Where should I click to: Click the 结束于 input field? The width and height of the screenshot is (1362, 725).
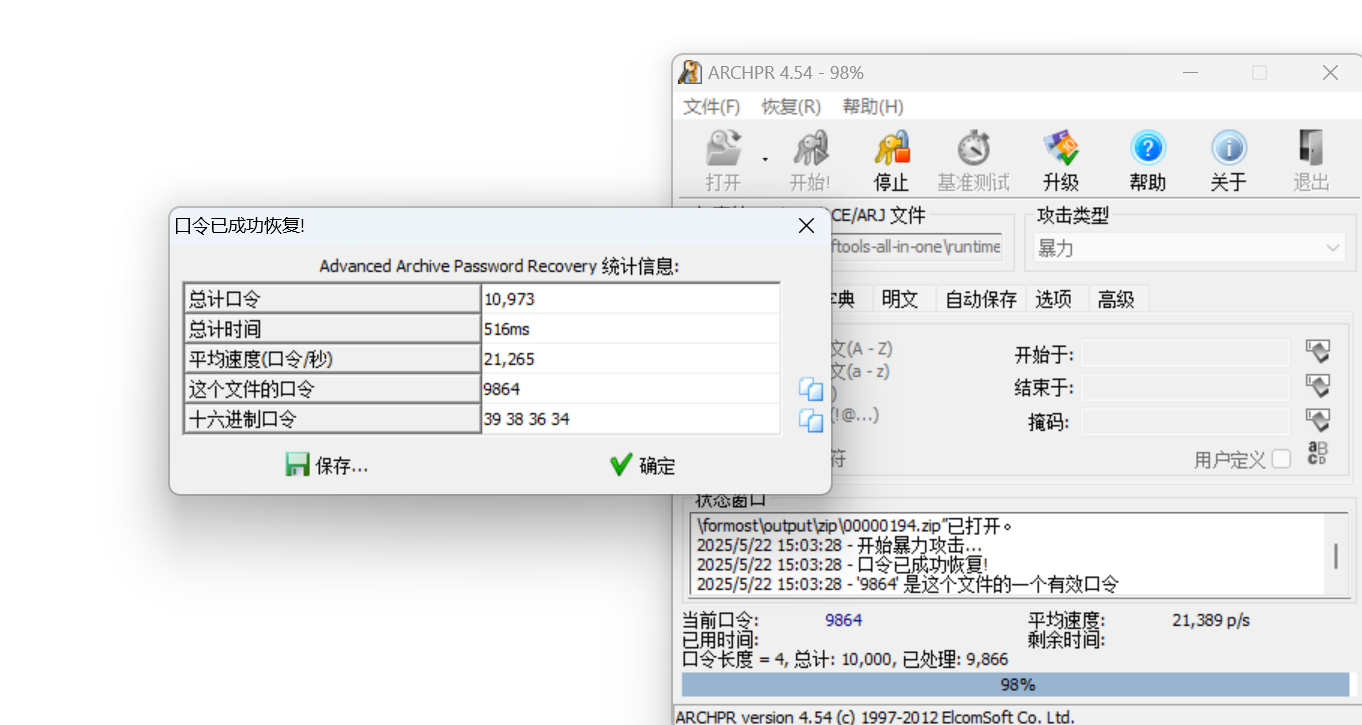click(1185, 387)
